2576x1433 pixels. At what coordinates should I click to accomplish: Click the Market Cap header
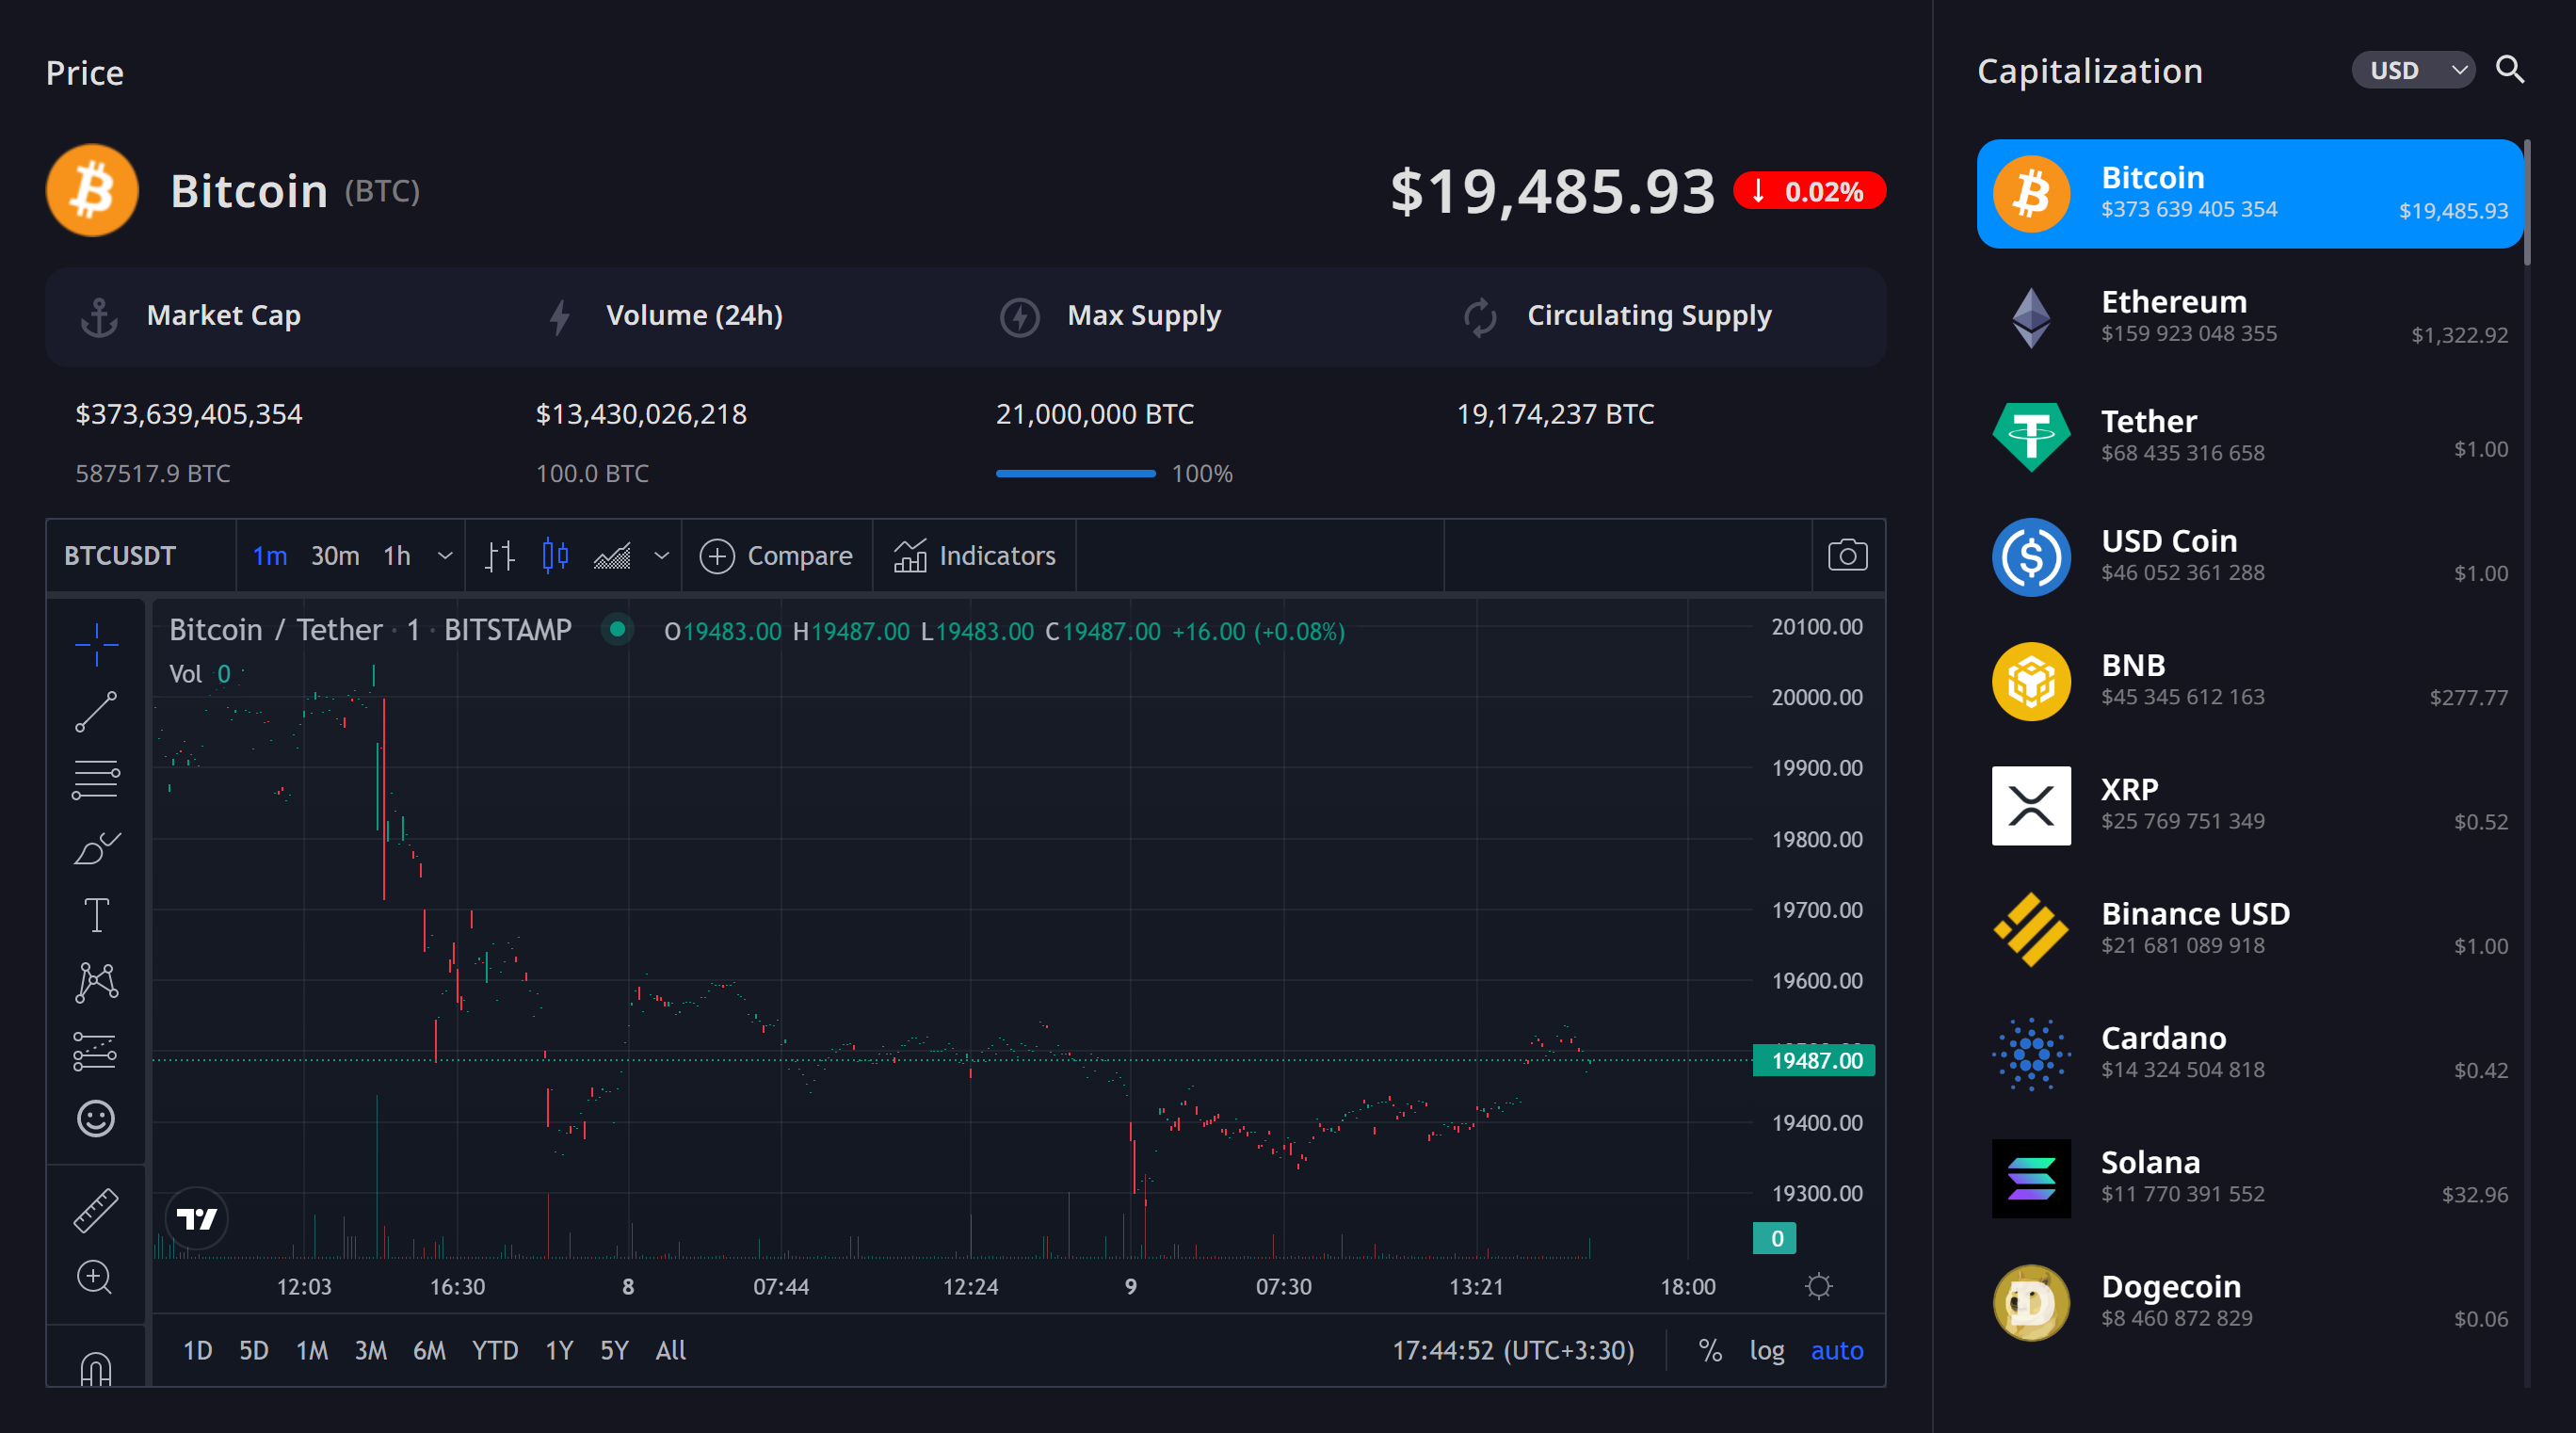(x=223, y=315)
